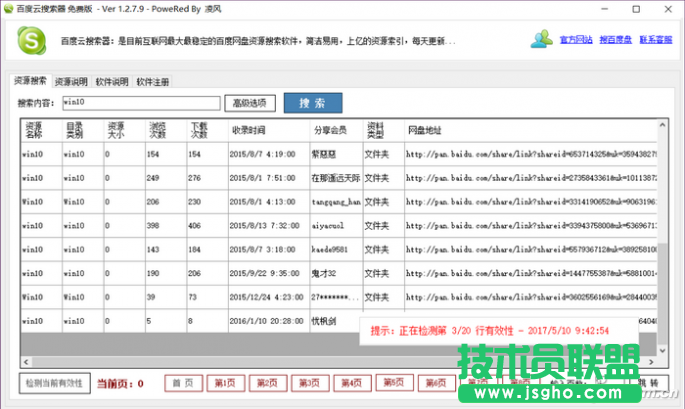Focus the 搜索内容 input field

(141, 103)
